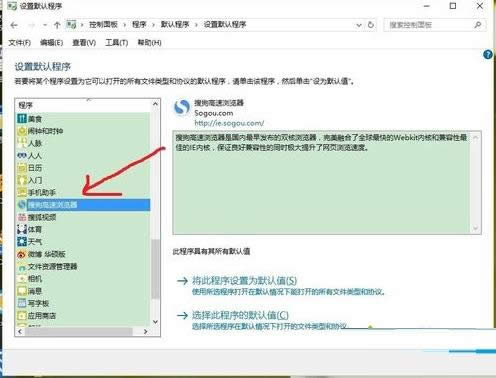Click the 文件资源管理器 folder icon
The image size is (496, 378).
pyautogui.click(x=22, y=266)
